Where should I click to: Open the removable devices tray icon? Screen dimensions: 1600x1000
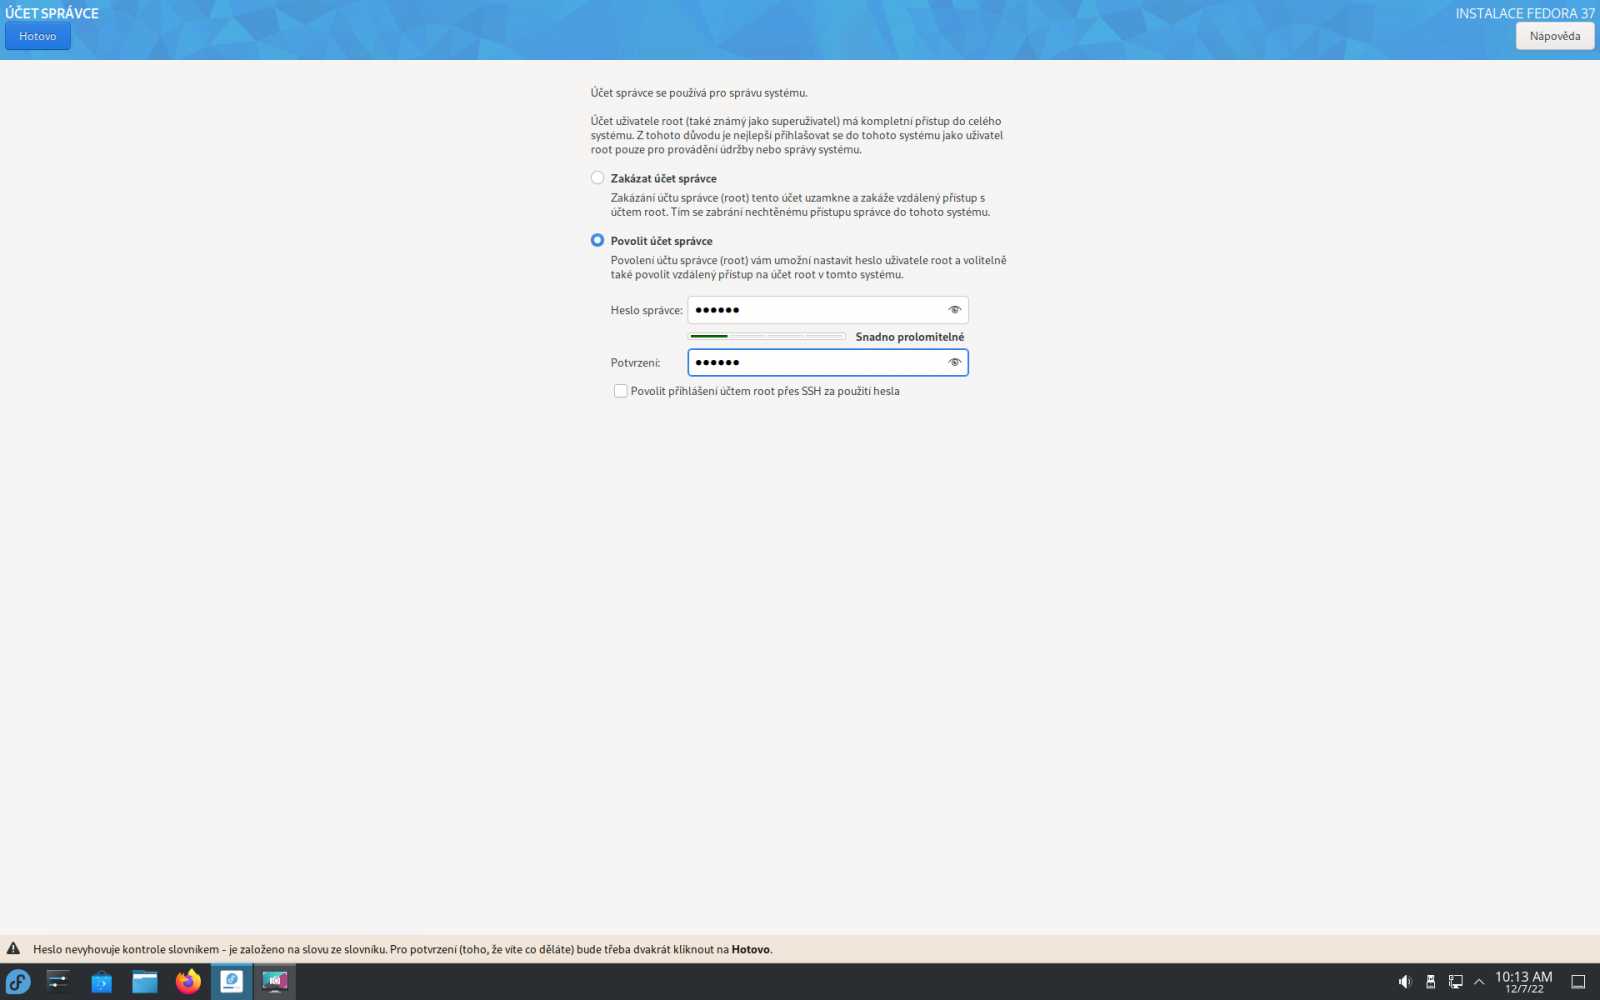click(1430, 982)
